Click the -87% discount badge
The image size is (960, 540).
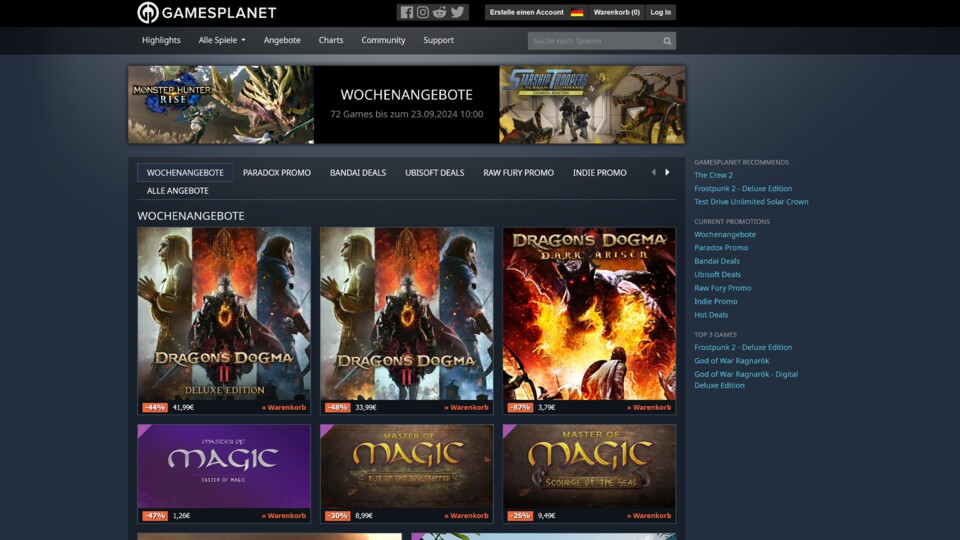tap(520, 407)
